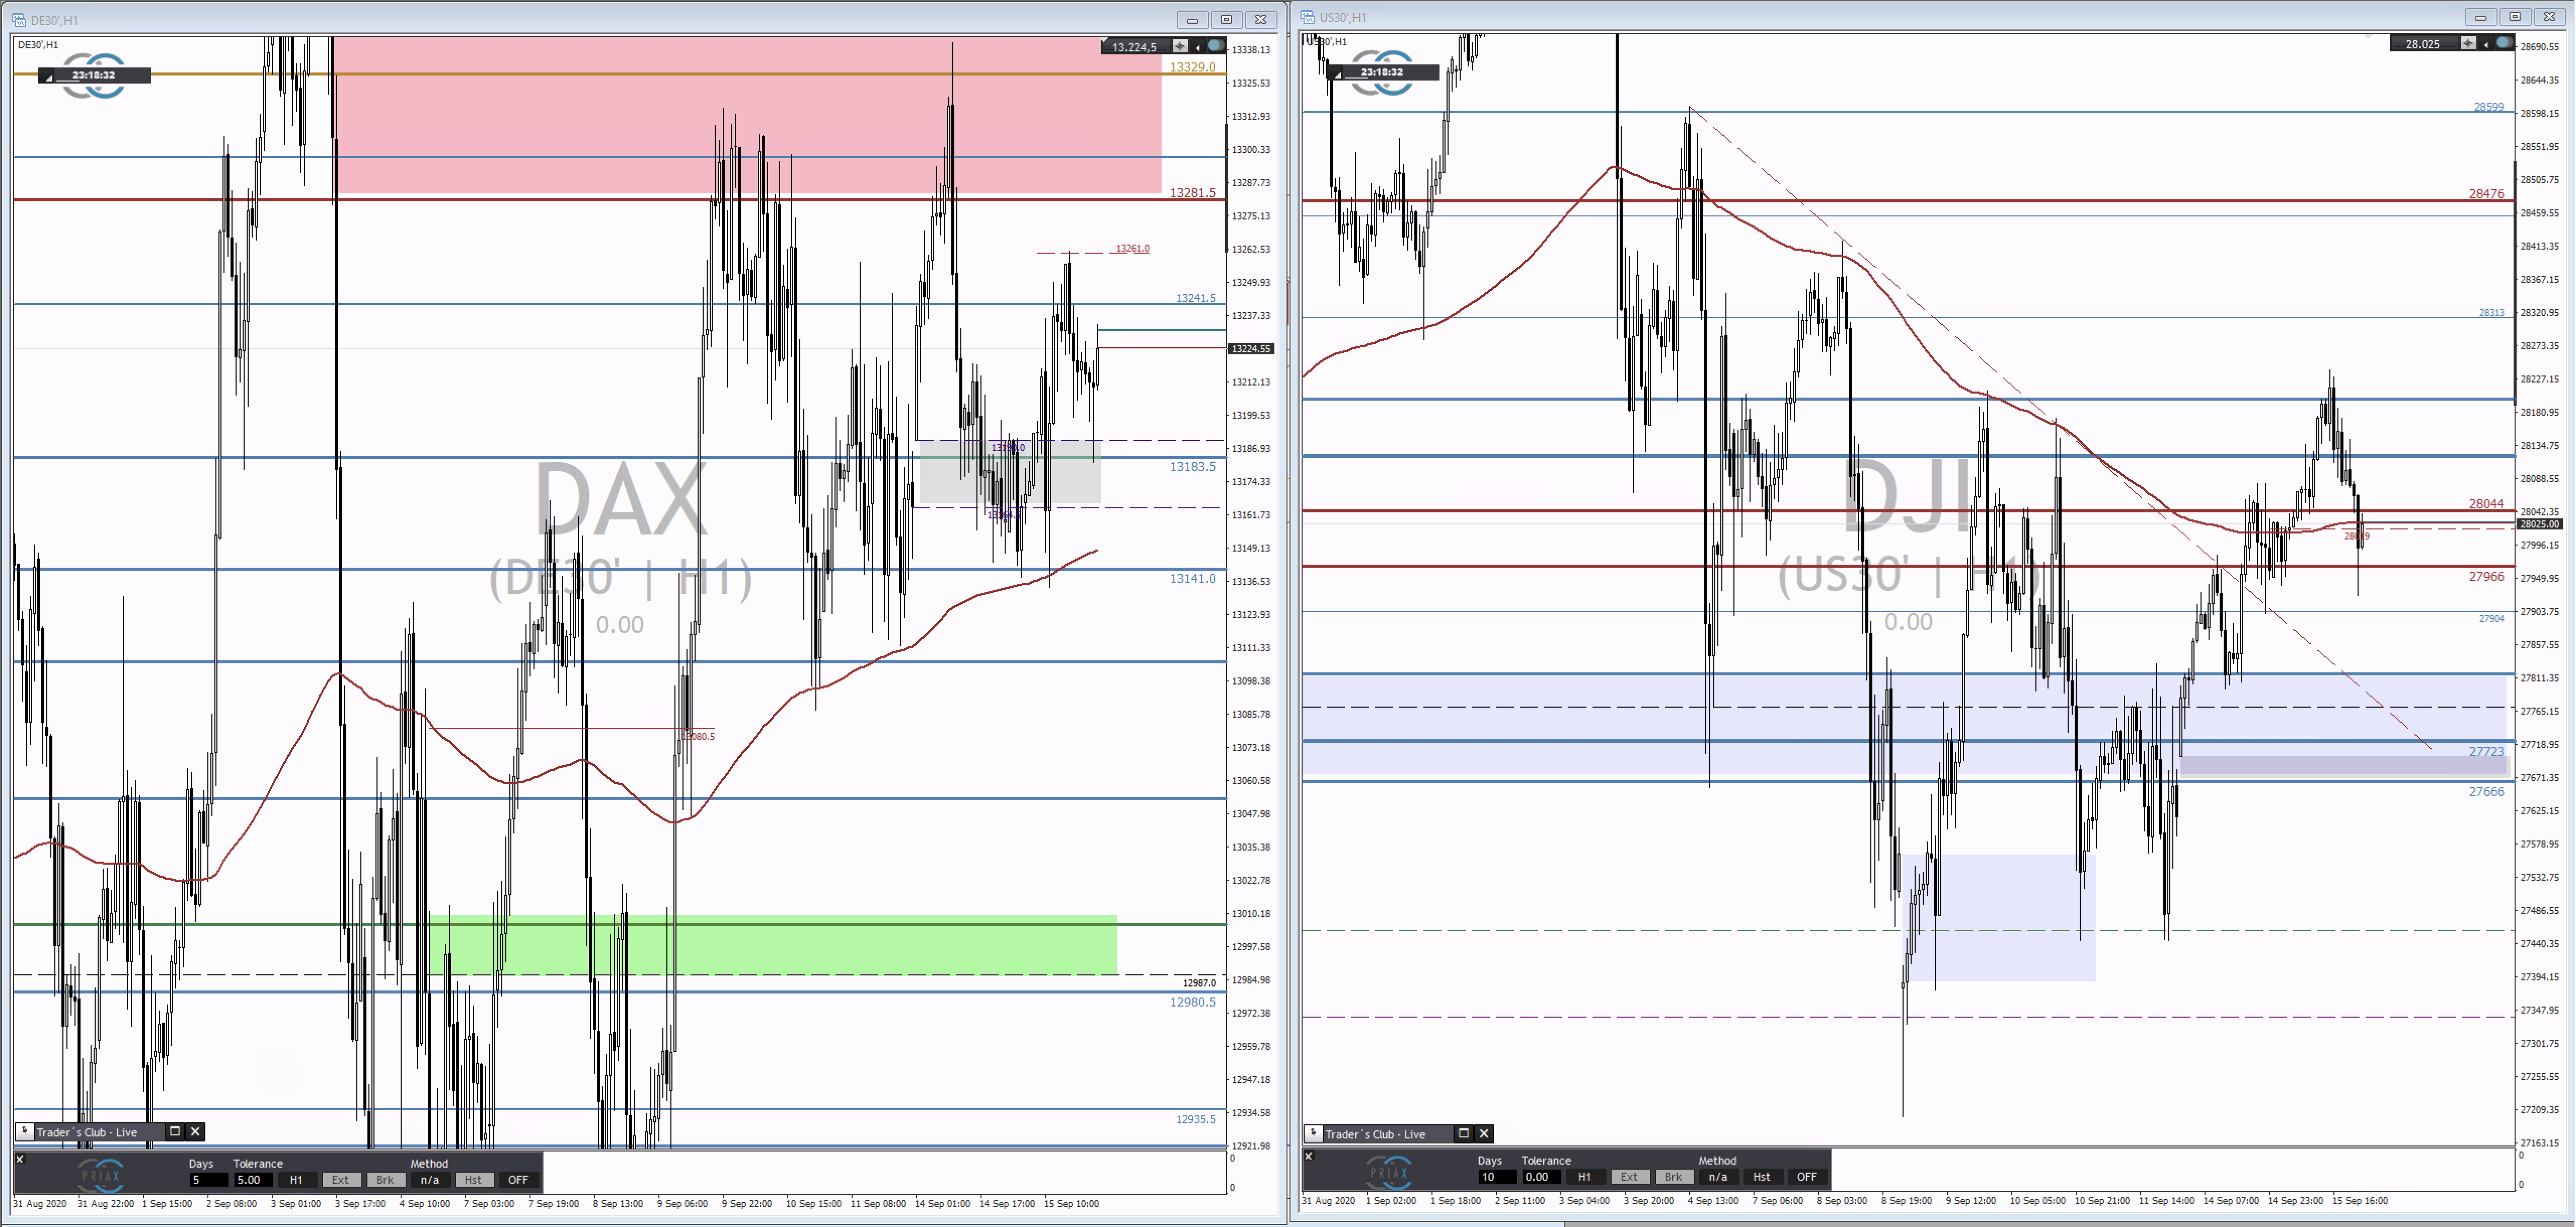The width and height of the screenshot is (2576, 1227).
Task: Minimize the US30 chart window
Action: [2481, 17]
